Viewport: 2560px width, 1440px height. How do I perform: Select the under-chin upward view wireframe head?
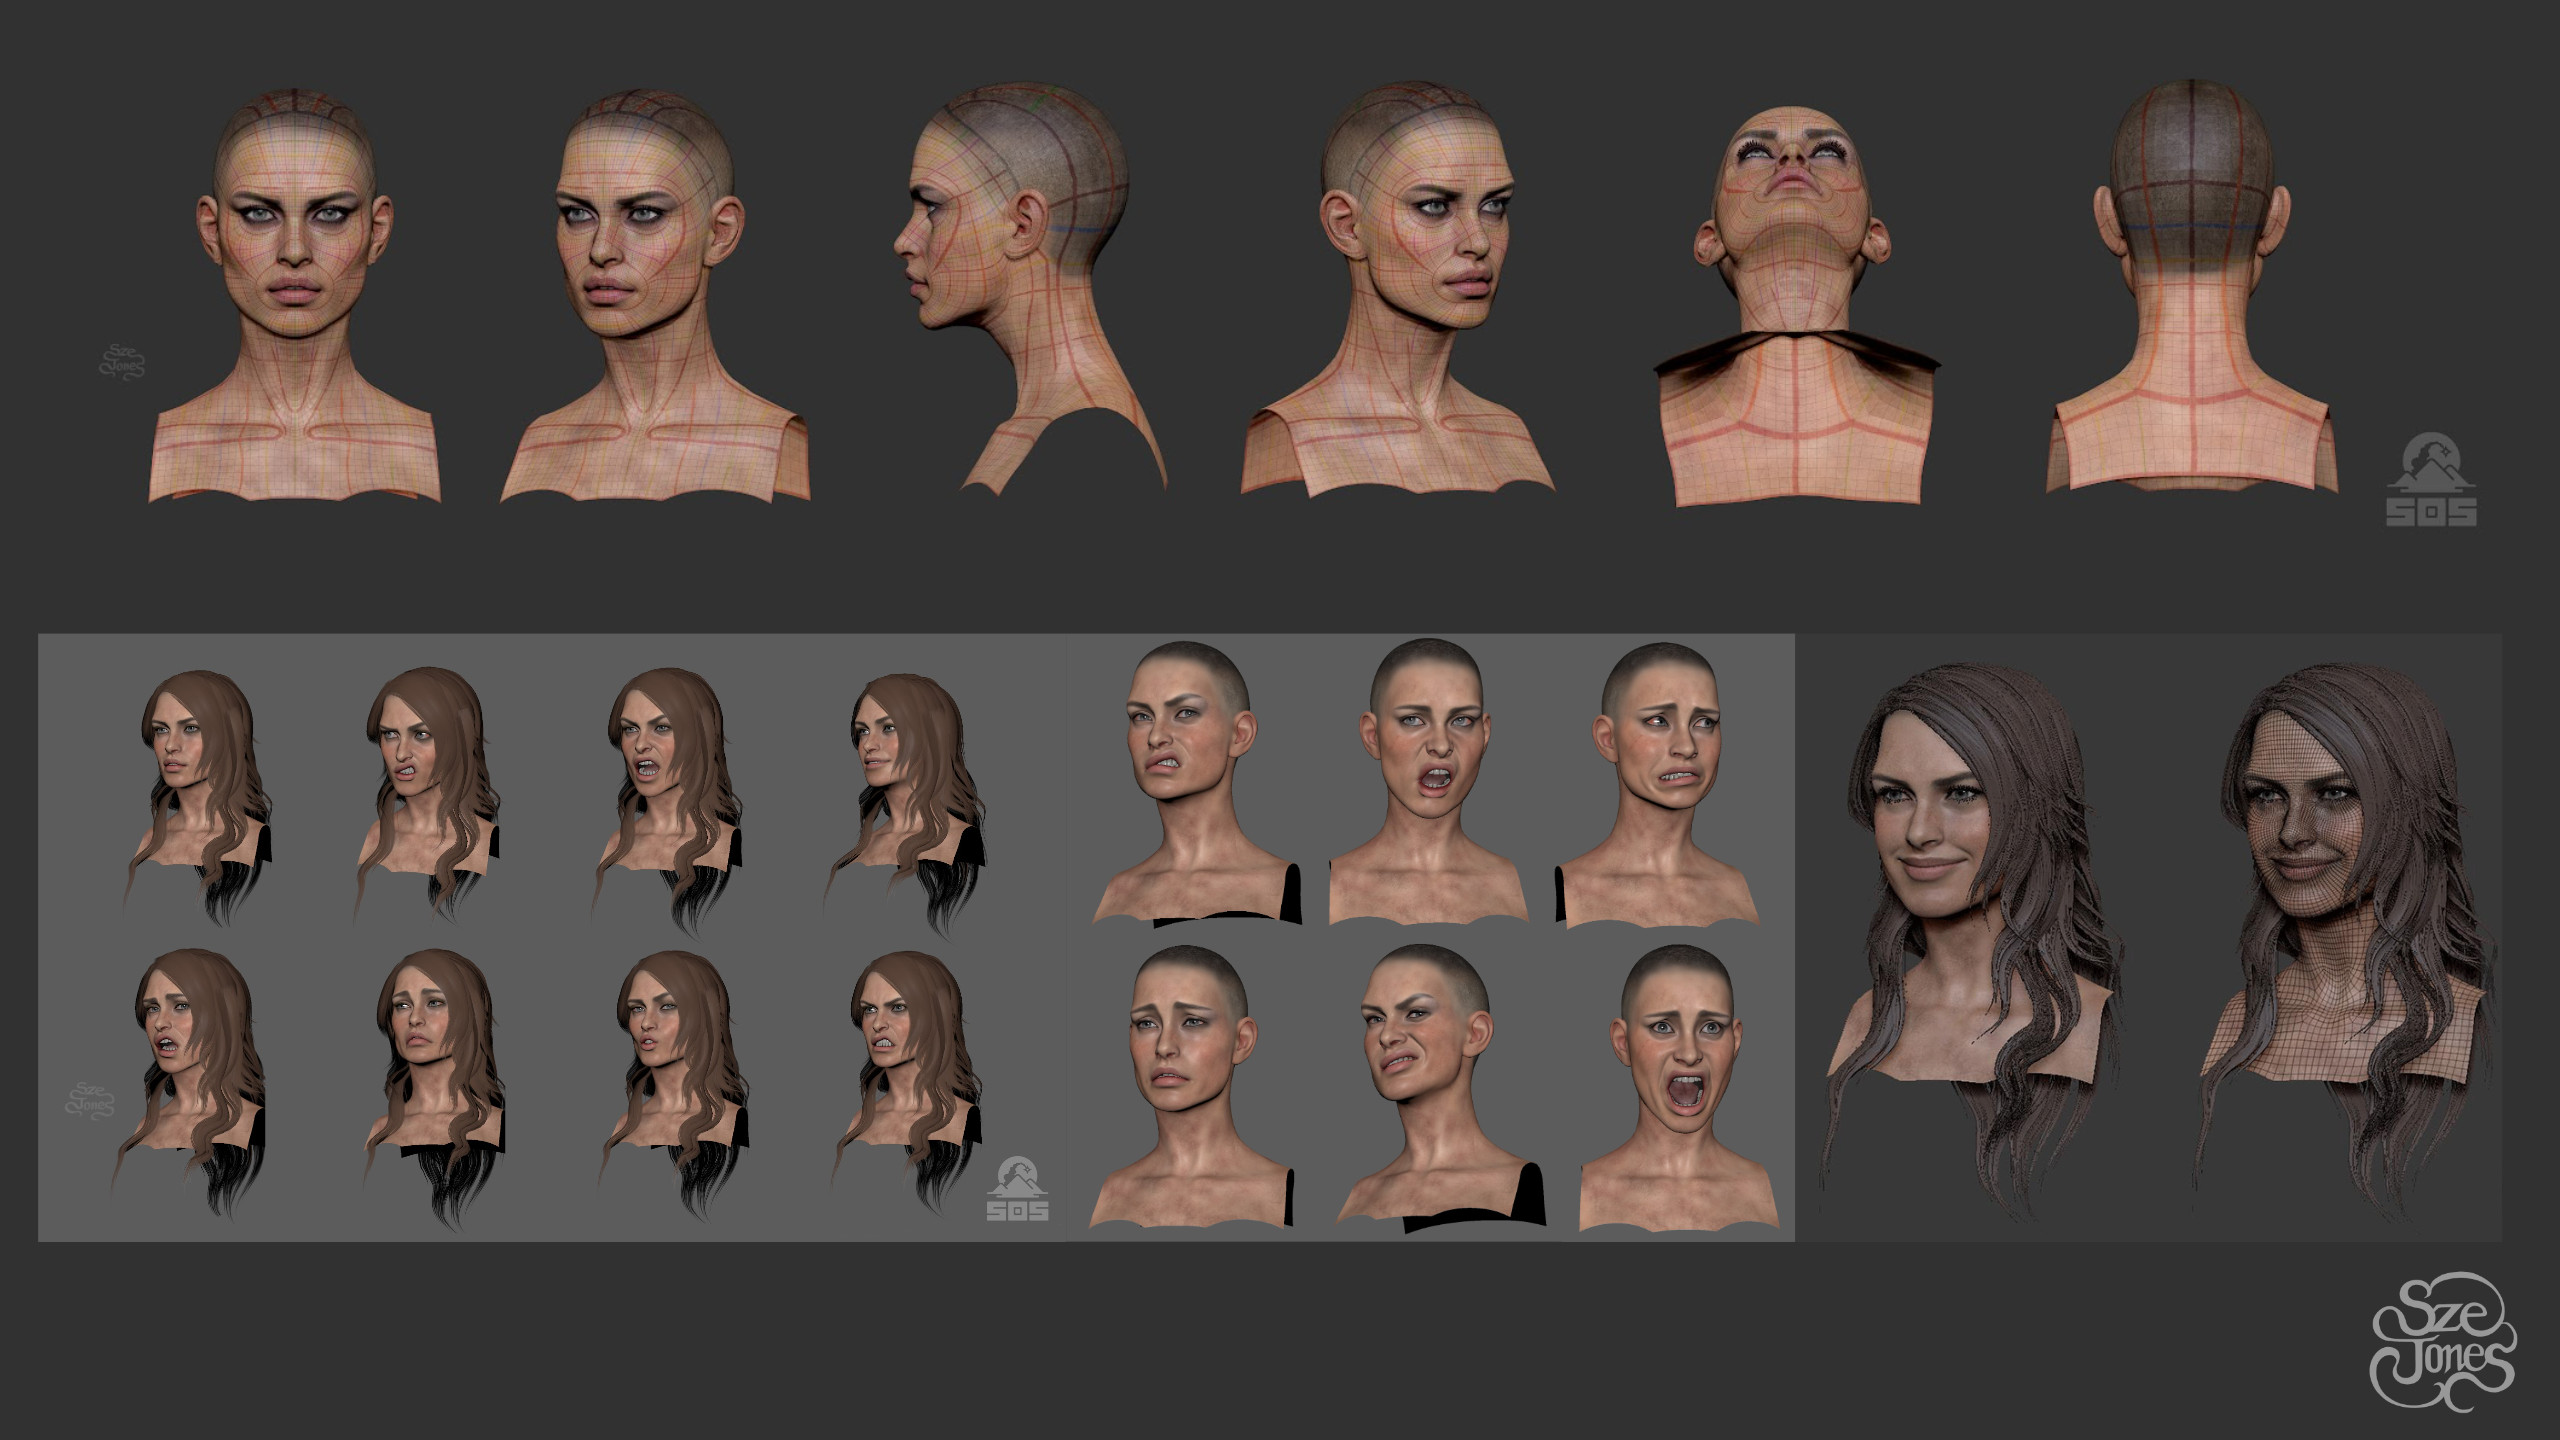[1797, 305]
